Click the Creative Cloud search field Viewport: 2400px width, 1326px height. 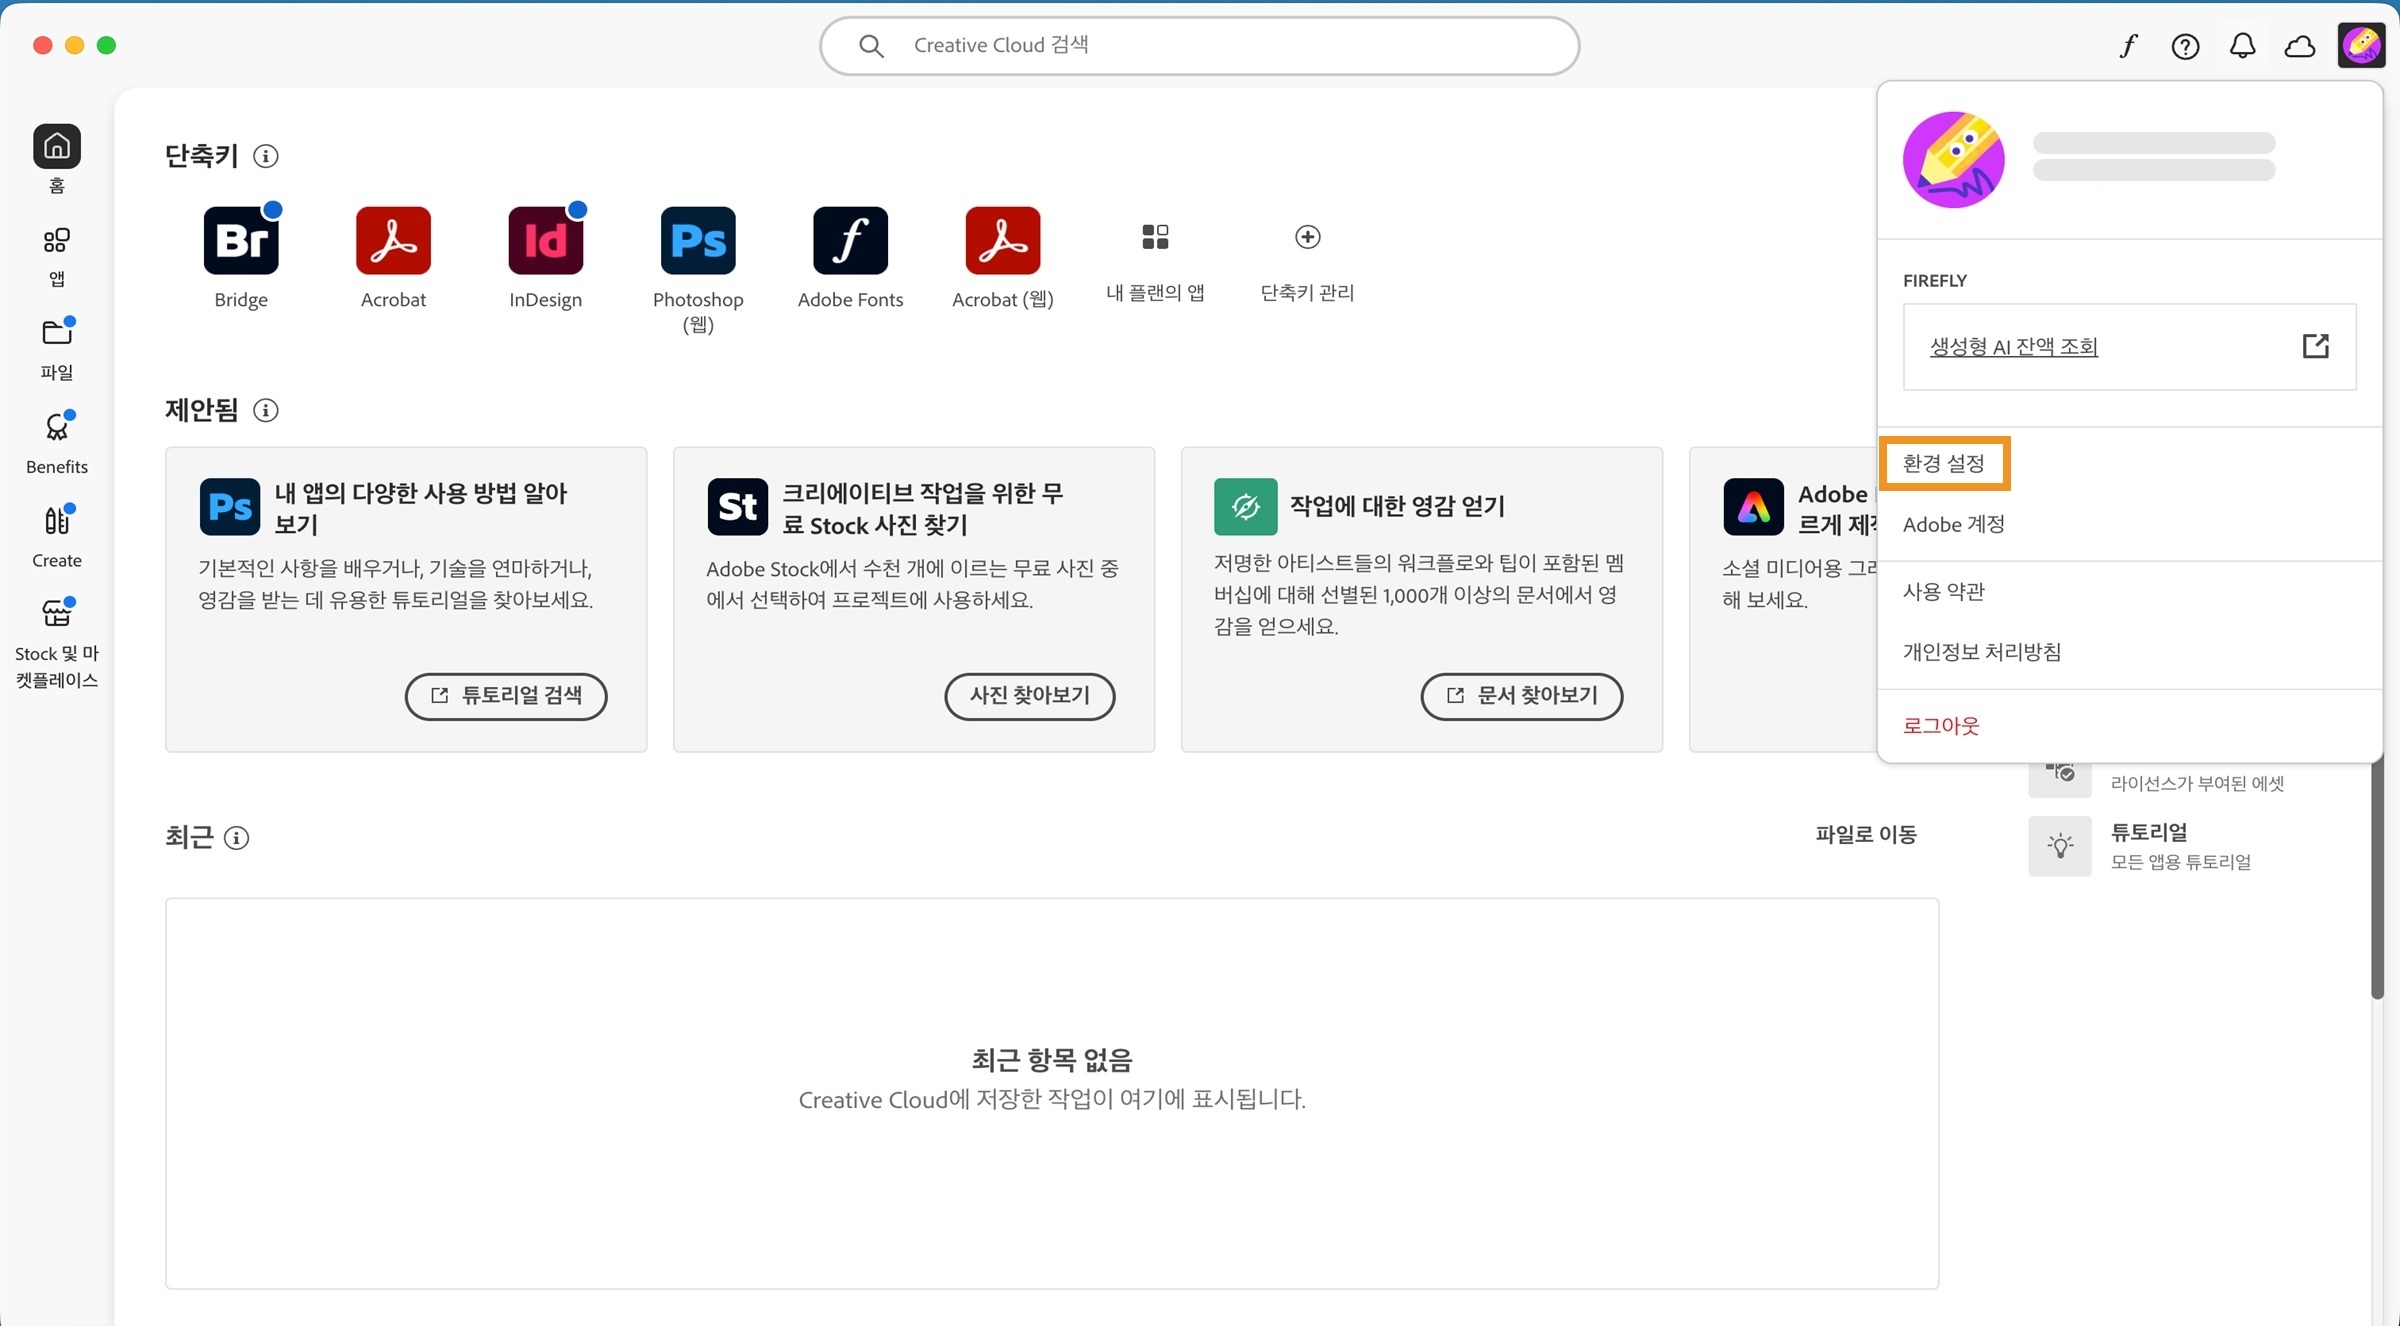point(1198,45)
